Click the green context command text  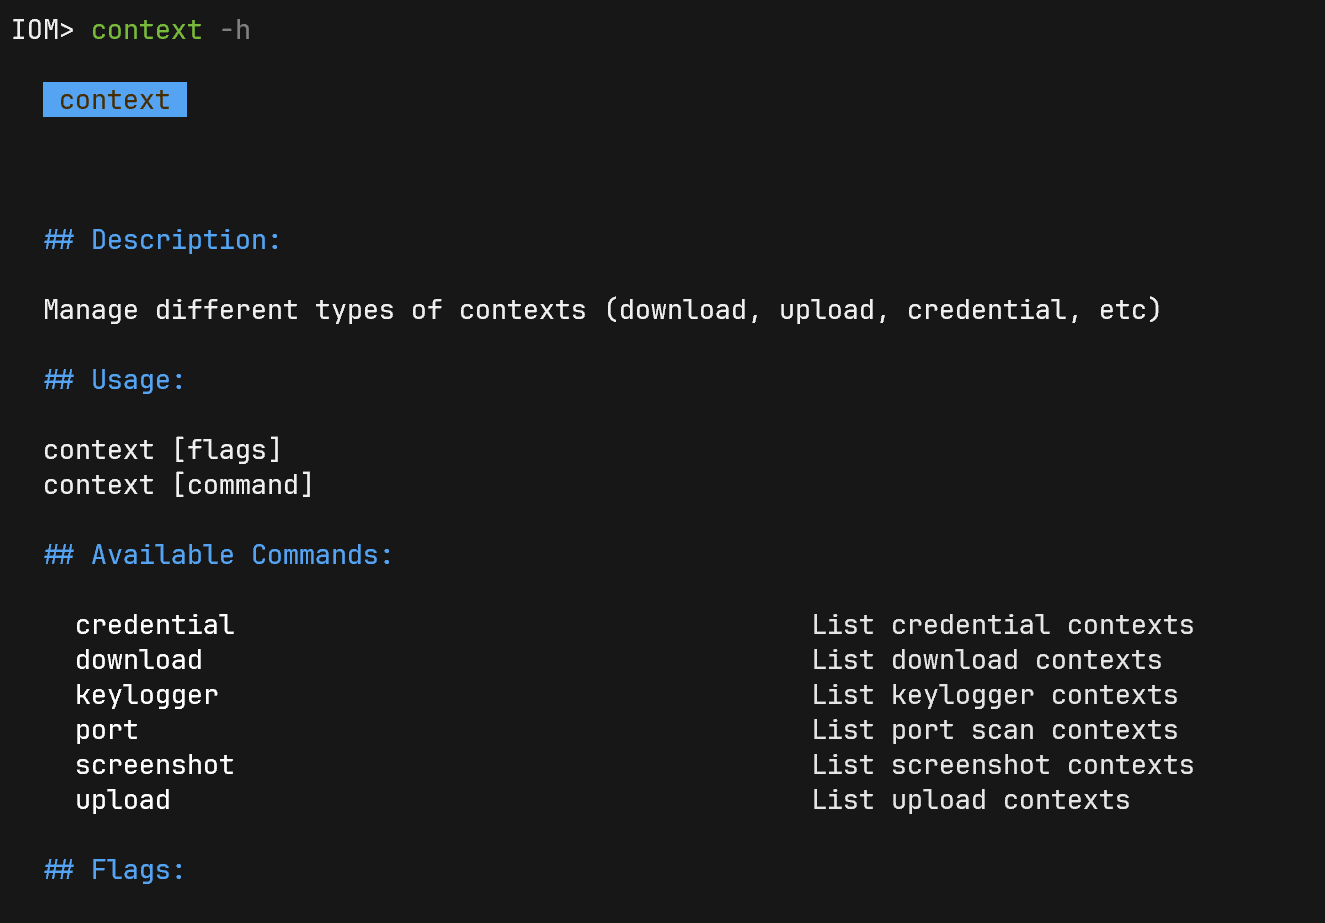146,30
